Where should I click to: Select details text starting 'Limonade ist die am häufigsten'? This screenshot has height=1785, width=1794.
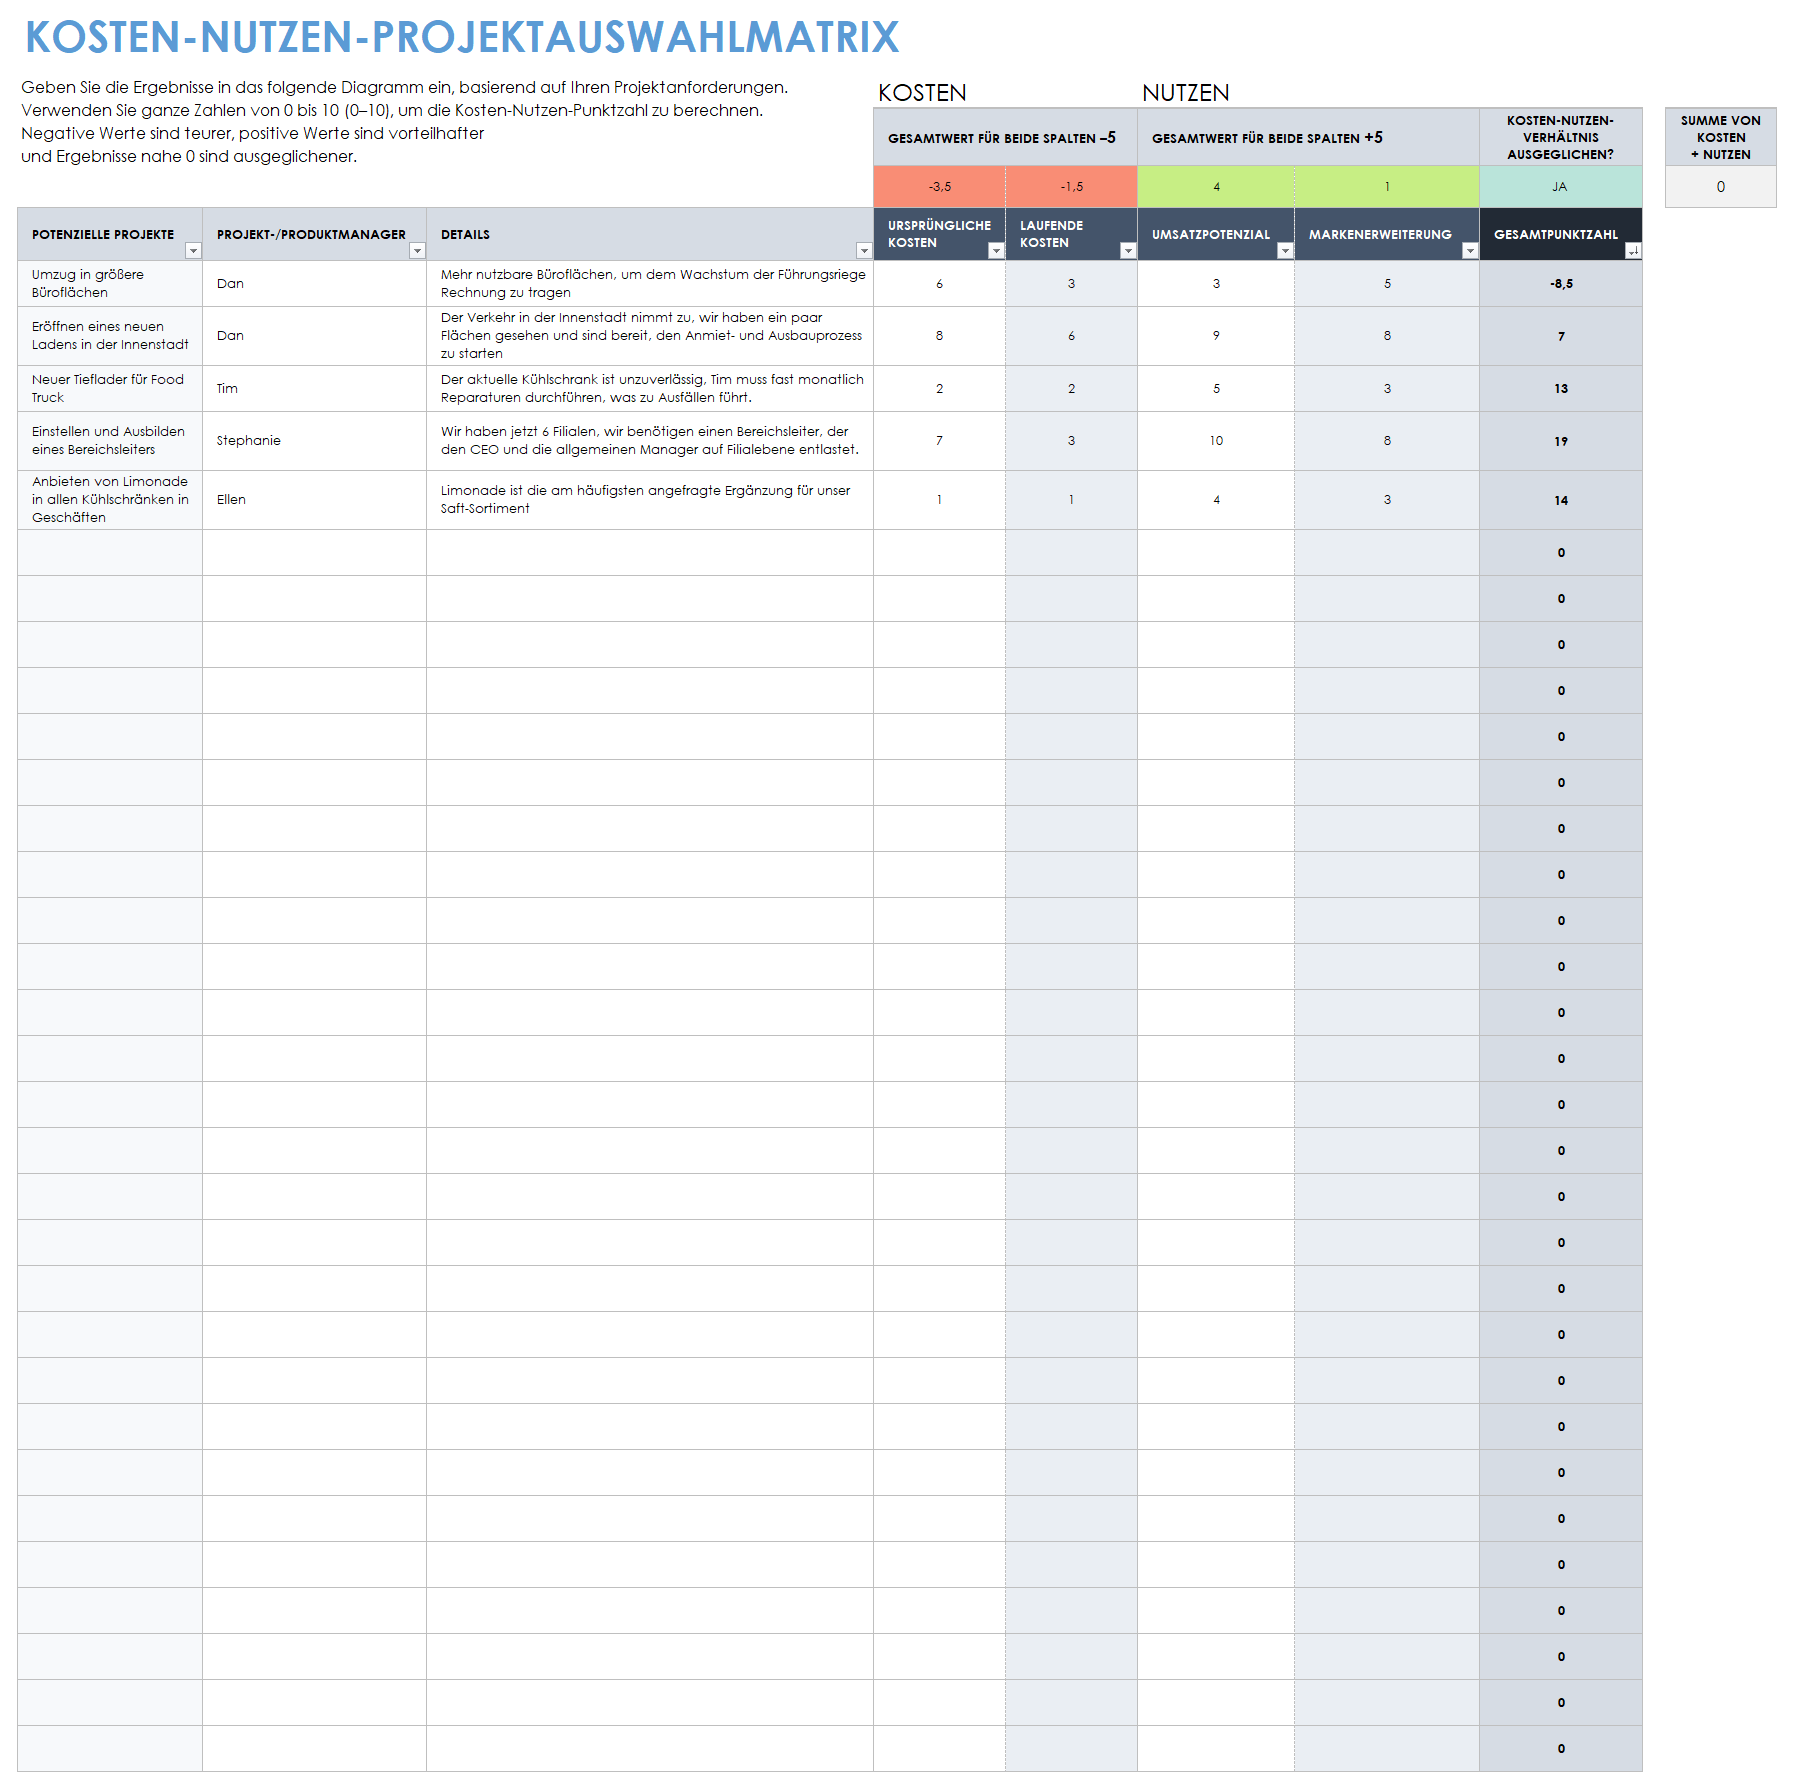650,500
